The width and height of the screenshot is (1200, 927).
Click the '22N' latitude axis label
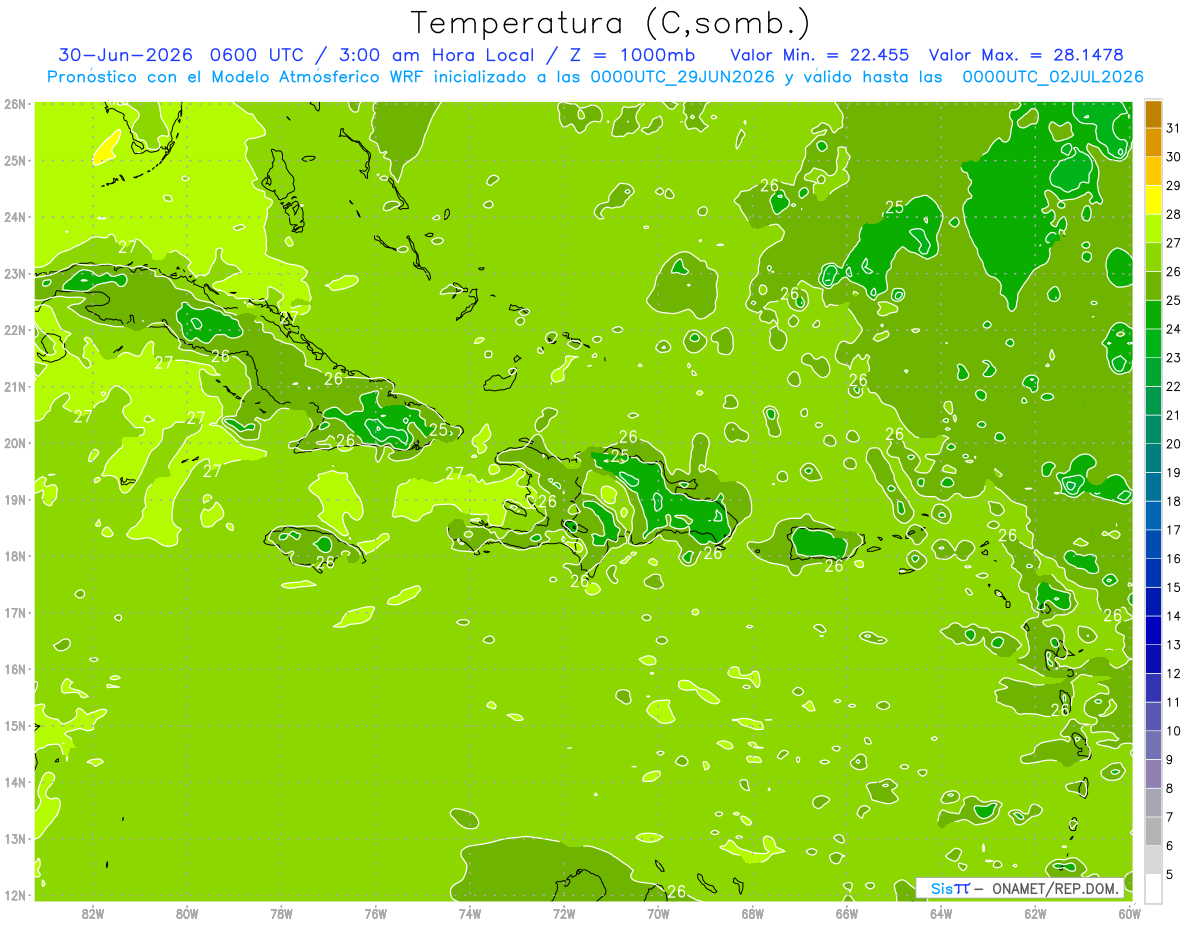coord(15,330)
